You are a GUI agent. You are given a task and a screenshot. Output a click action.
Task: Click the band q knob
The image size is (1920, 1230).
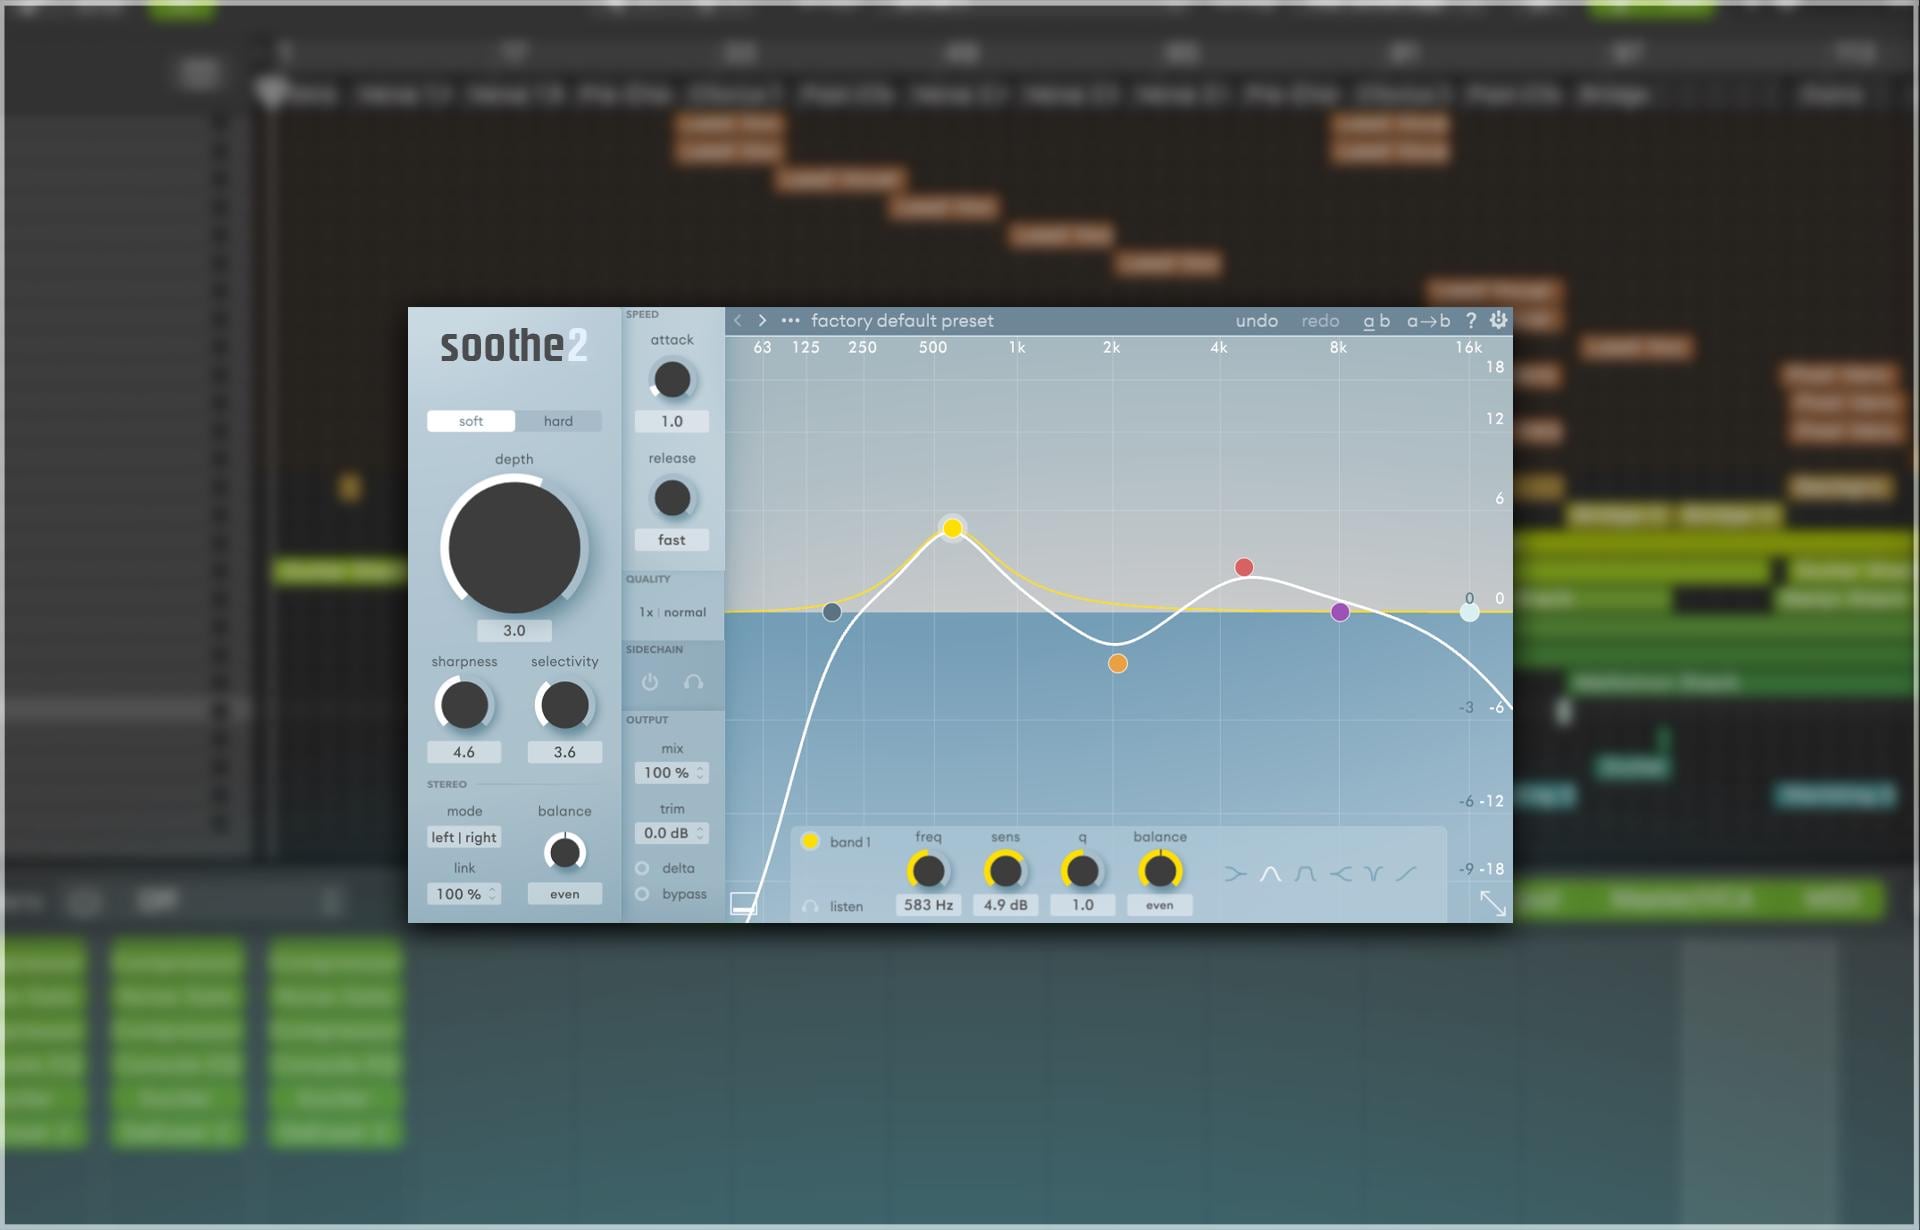tap(1082, 871)
